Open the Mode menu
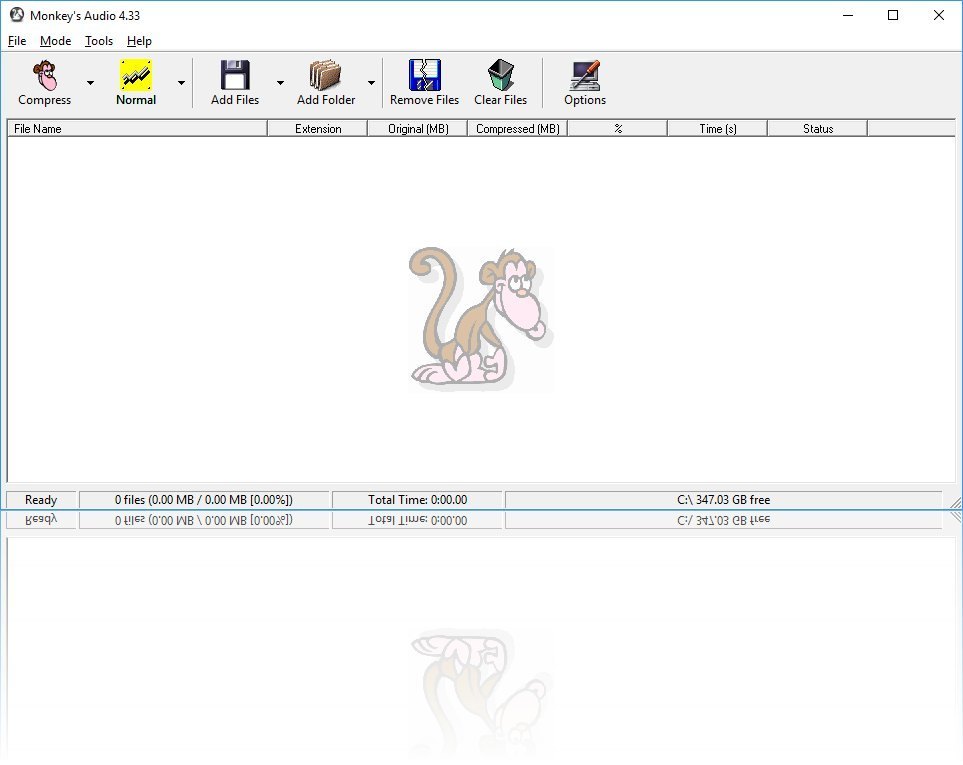This screenshot has width=963, height=765. tap(55, 41)
